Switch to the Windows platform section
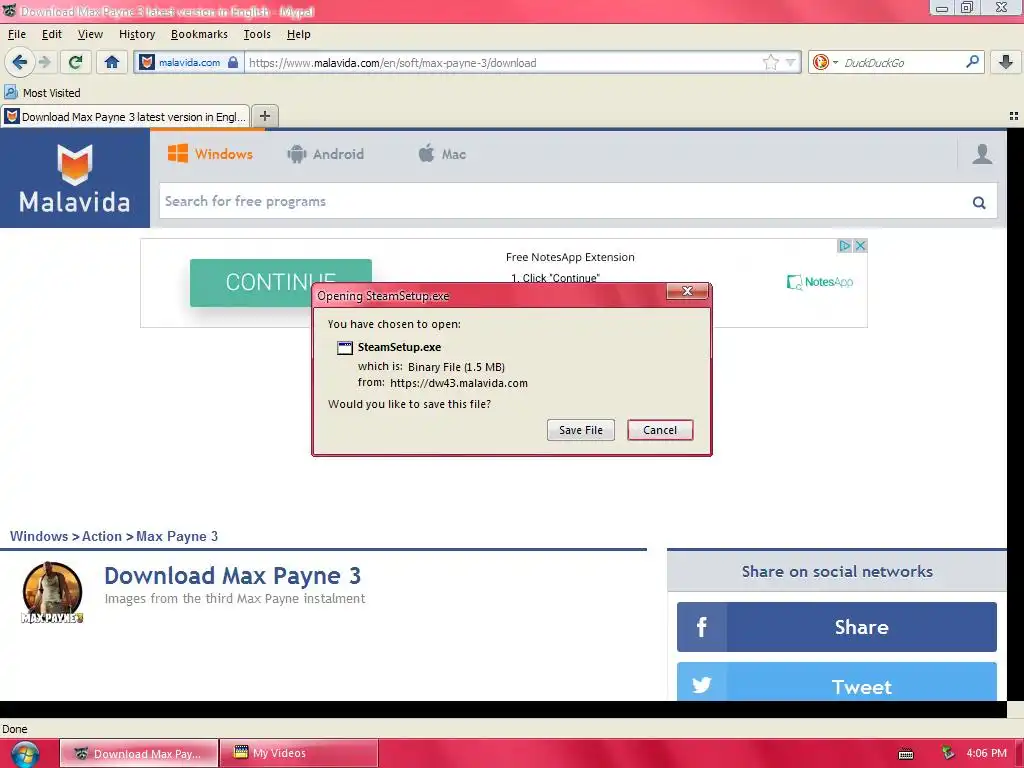The image size is (1024, 768). click(x=210, y=154)
